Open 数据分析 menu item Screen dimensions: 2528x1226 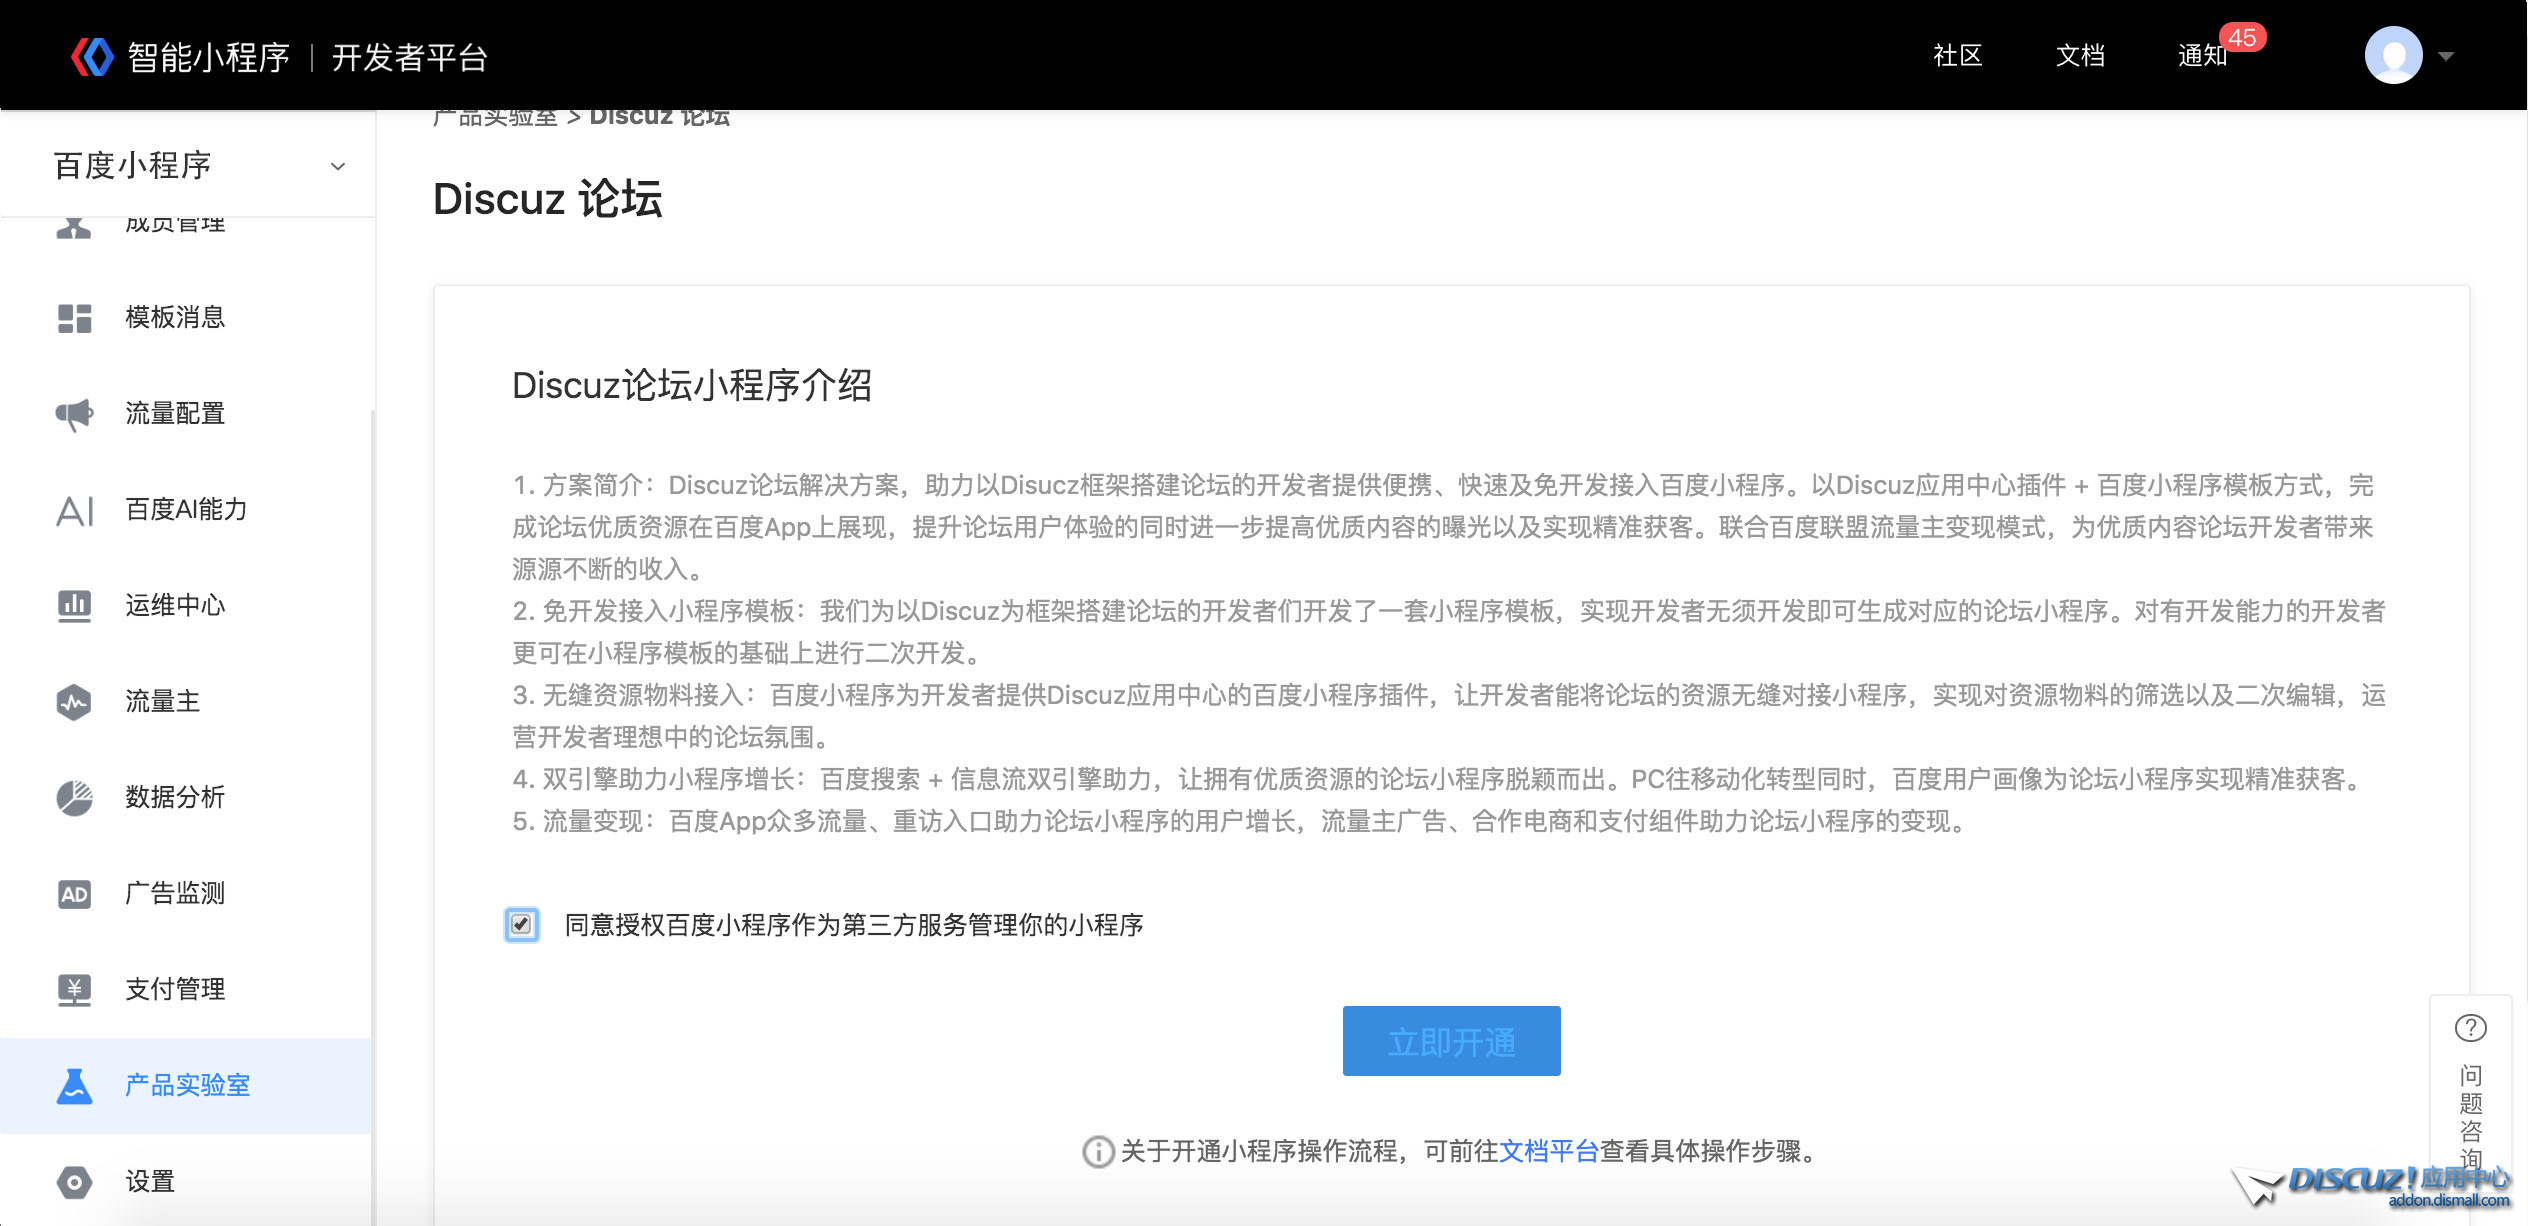click(x=186, y=798)
